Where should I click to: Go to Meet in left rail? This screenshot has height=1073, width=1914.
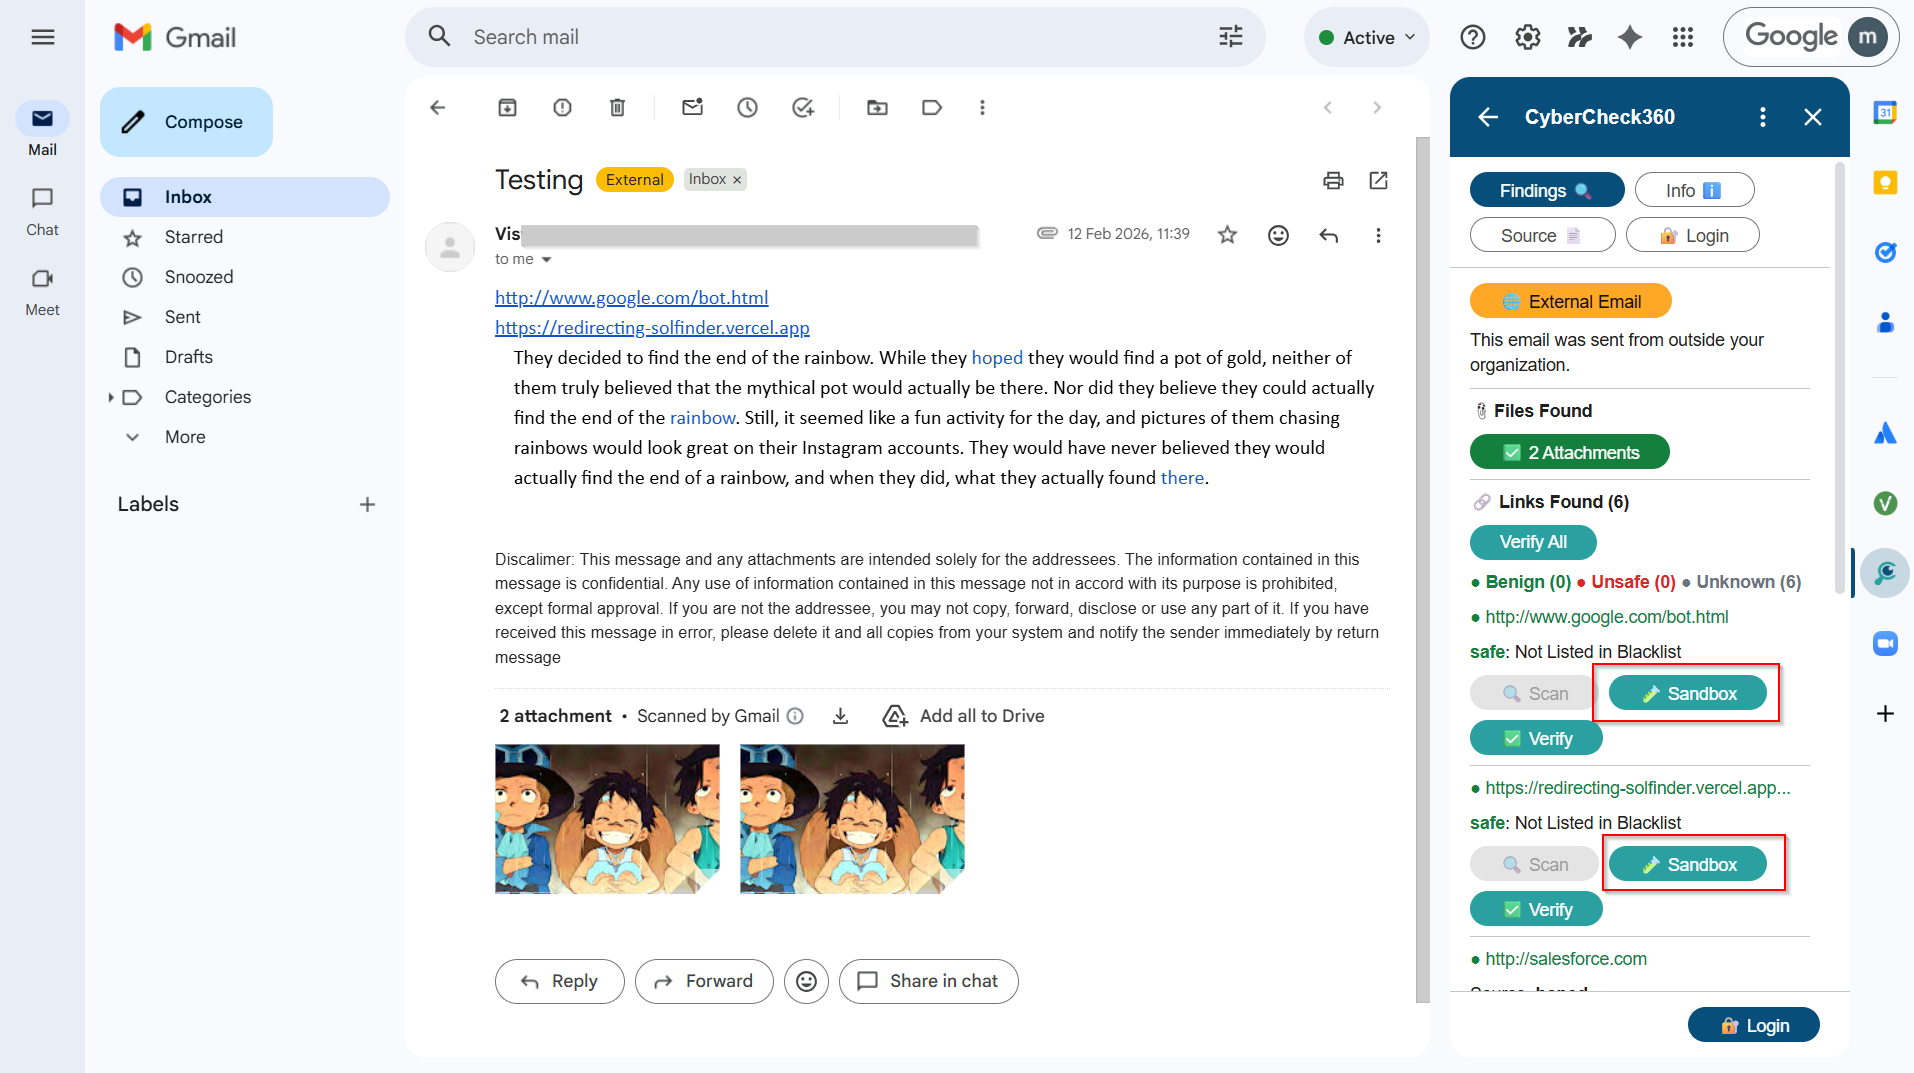[x=42, y=291]
